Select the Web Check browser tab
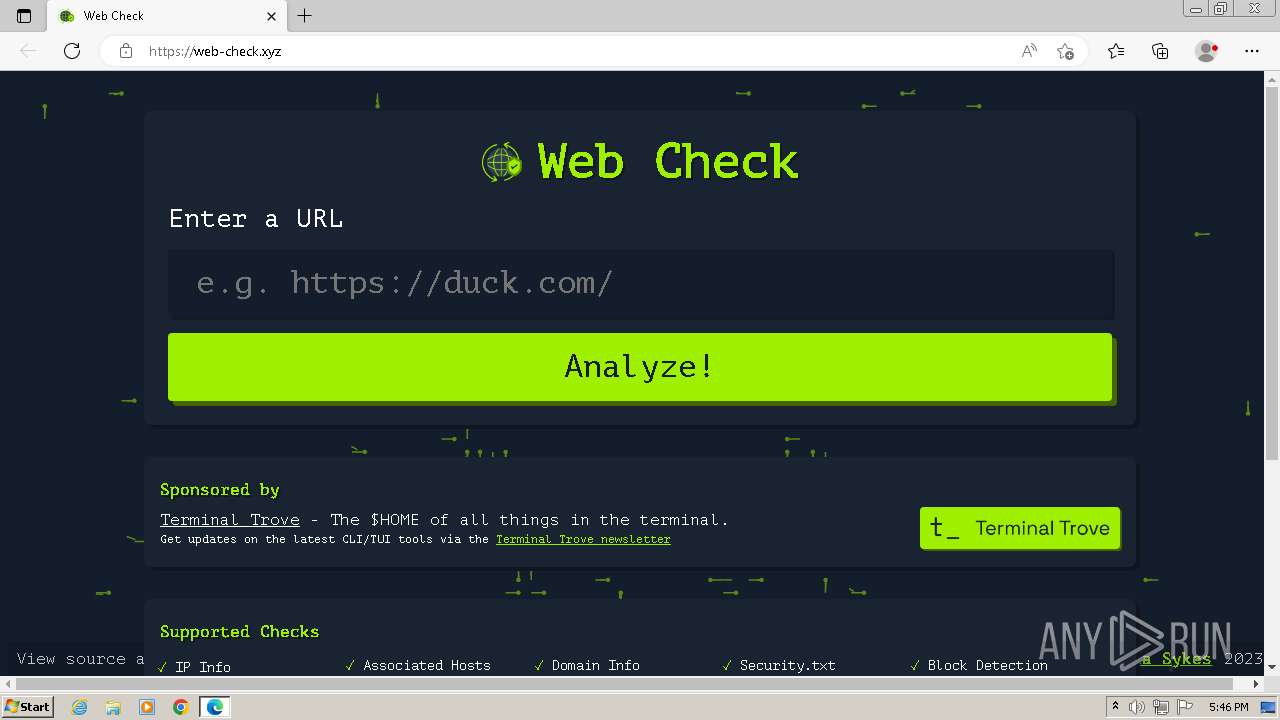Viewport: 1280px width, 720px height. pyautogui.click(x=165, y=16)
